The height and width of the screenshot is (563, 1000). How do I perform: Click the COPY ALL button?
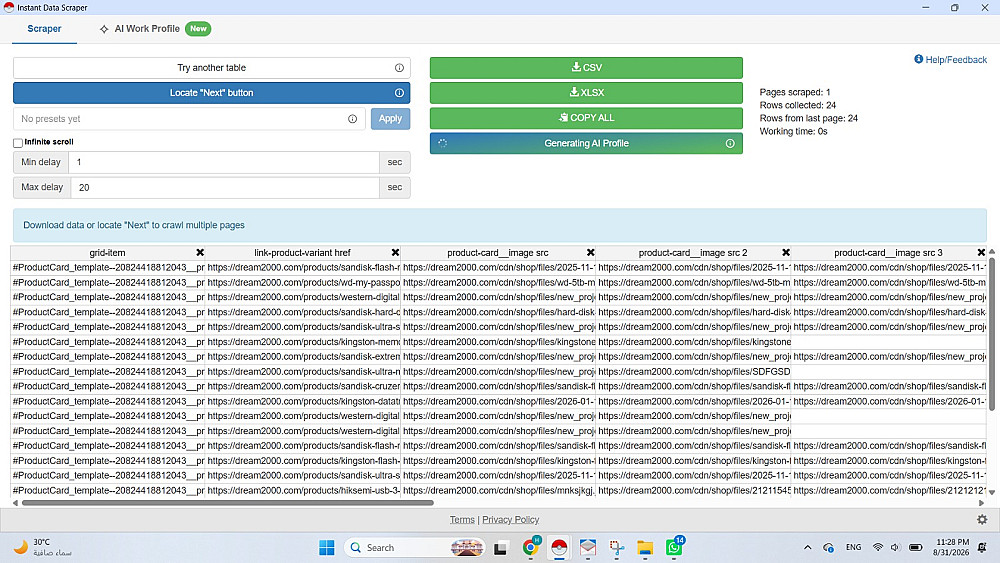[586, 118]
